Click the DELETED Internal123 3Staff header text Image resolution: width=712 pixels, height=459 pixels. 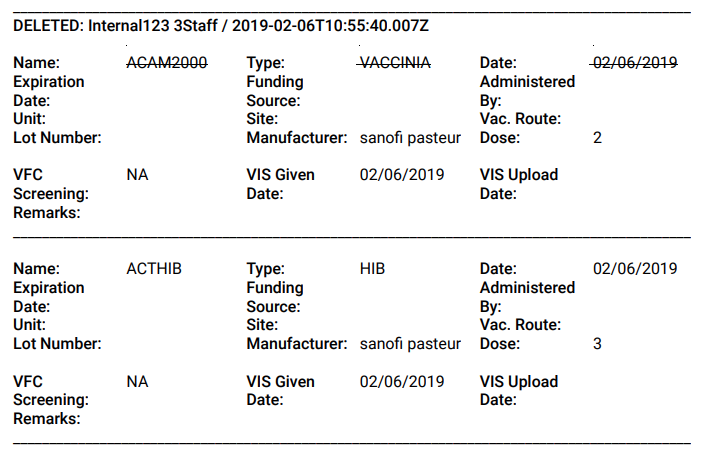pyautogui.click(x=221, y=25)
